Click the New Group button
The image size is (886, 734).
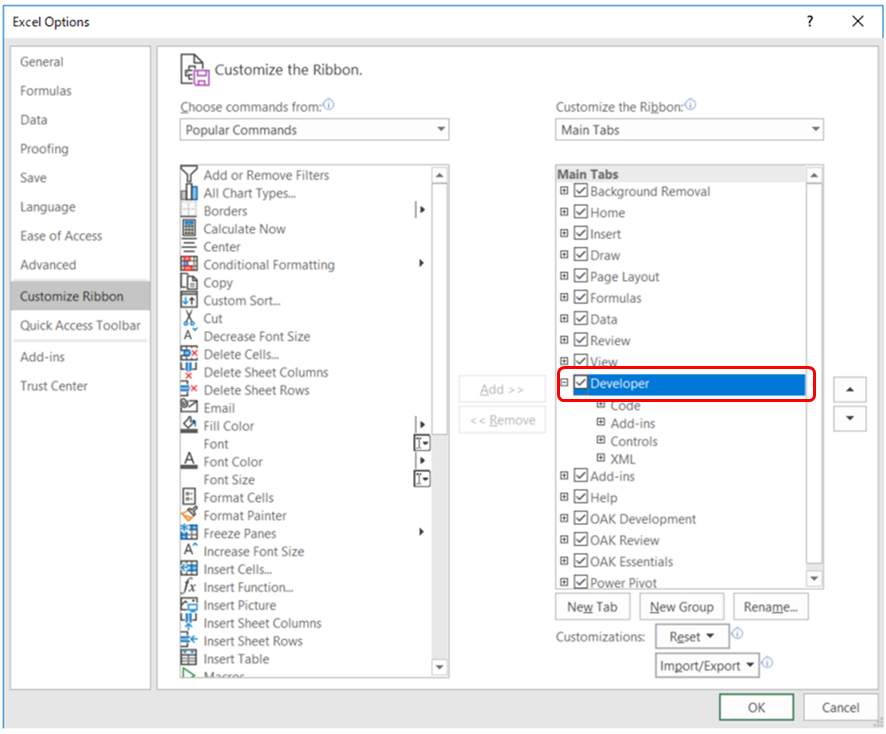click(x=681, y=607)
